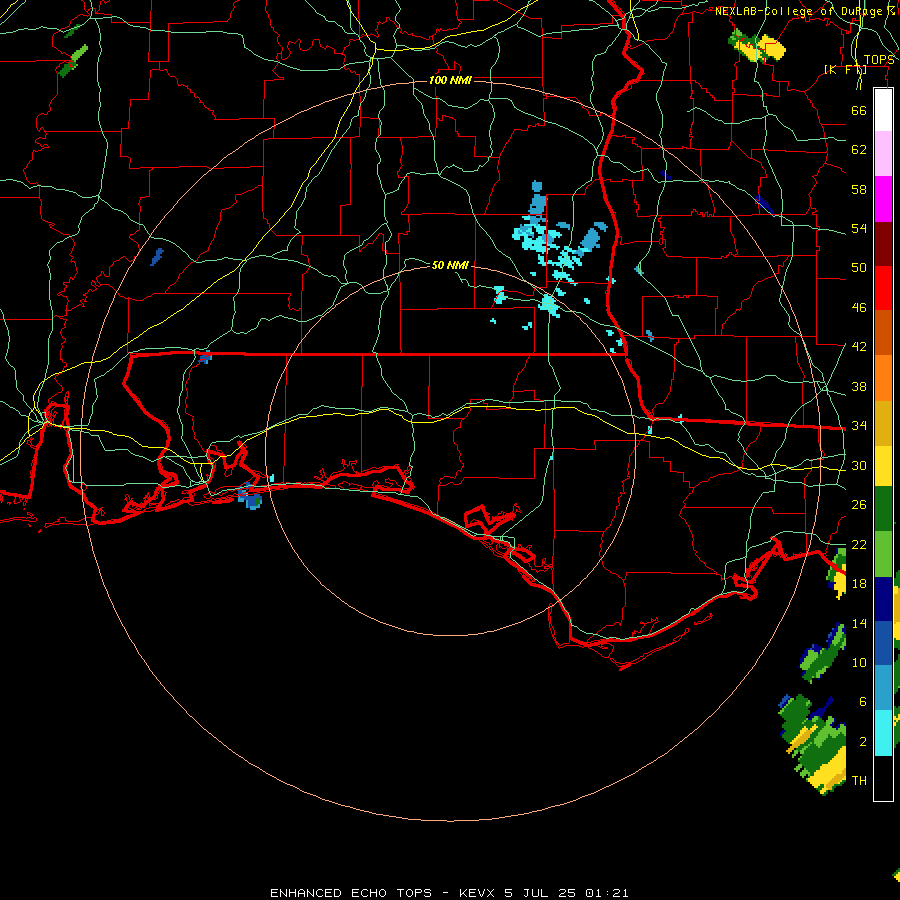
Task: Click the magenta 58 K FT swatch
Action: click(x=883, y=199)
